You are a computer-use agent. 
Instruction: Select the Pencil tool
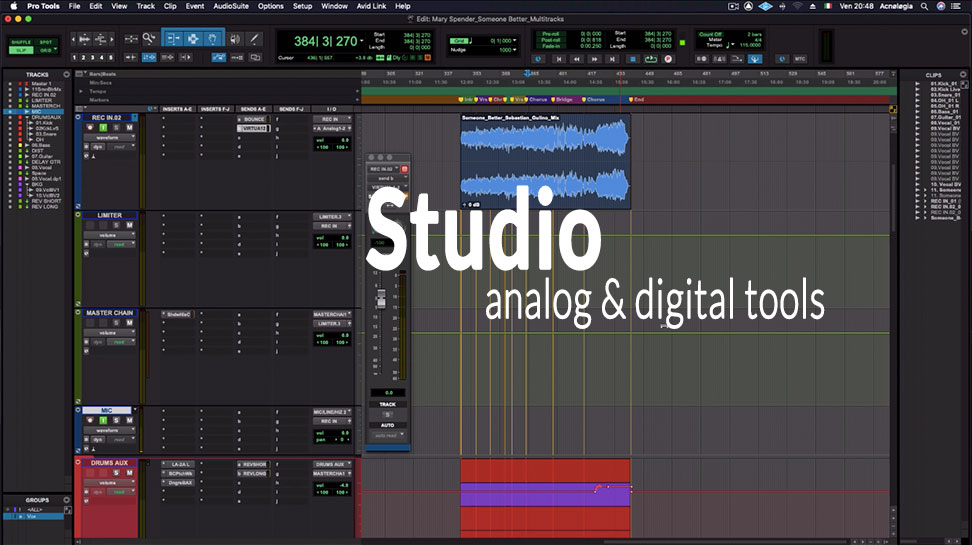(254, 39)
